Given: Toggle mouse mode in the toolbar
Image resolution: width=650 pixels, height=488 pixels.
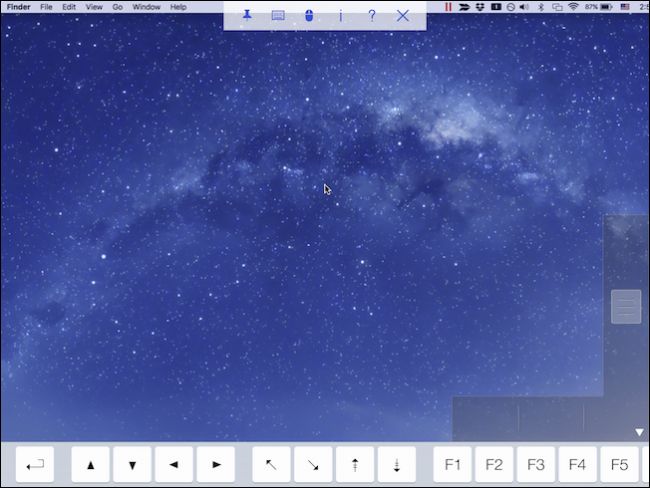Looking at the screenshot, I should (x=309, y=15).
